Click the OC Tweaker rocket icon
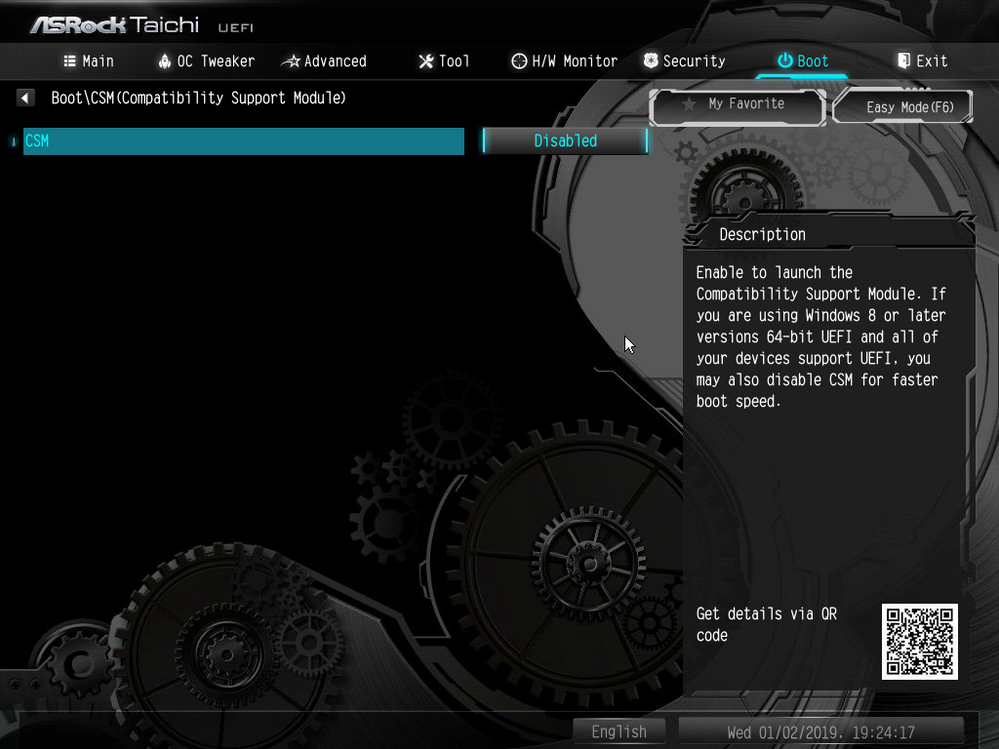Image resolution: width=999 pixels, height=749 pixels. click(x=164, y=61)
